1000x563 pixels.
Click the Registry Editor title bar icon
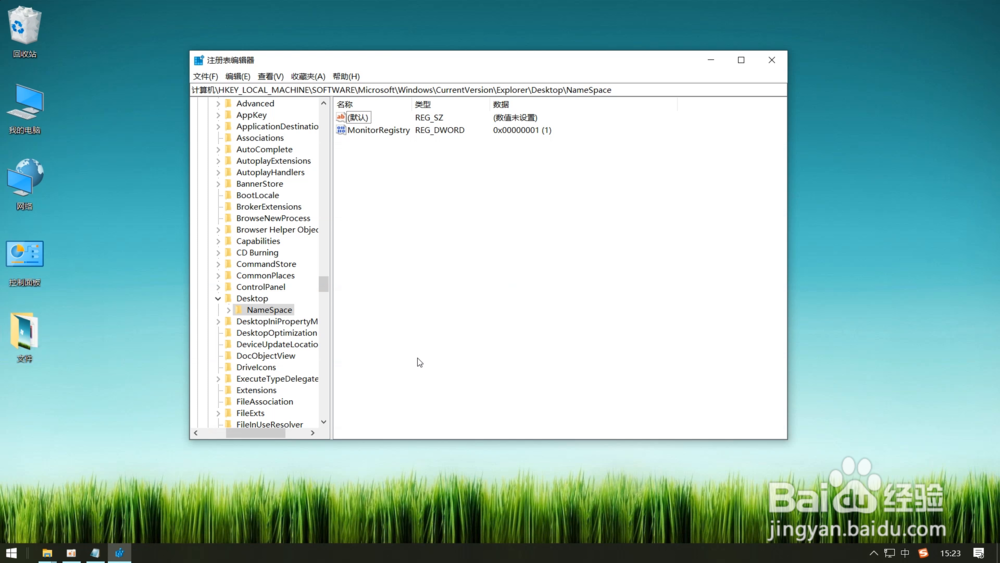tap(199, 60)
